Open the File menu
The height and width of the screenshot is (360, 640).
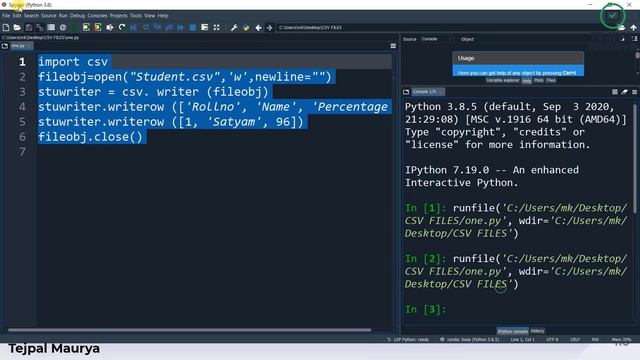[6, 16]
